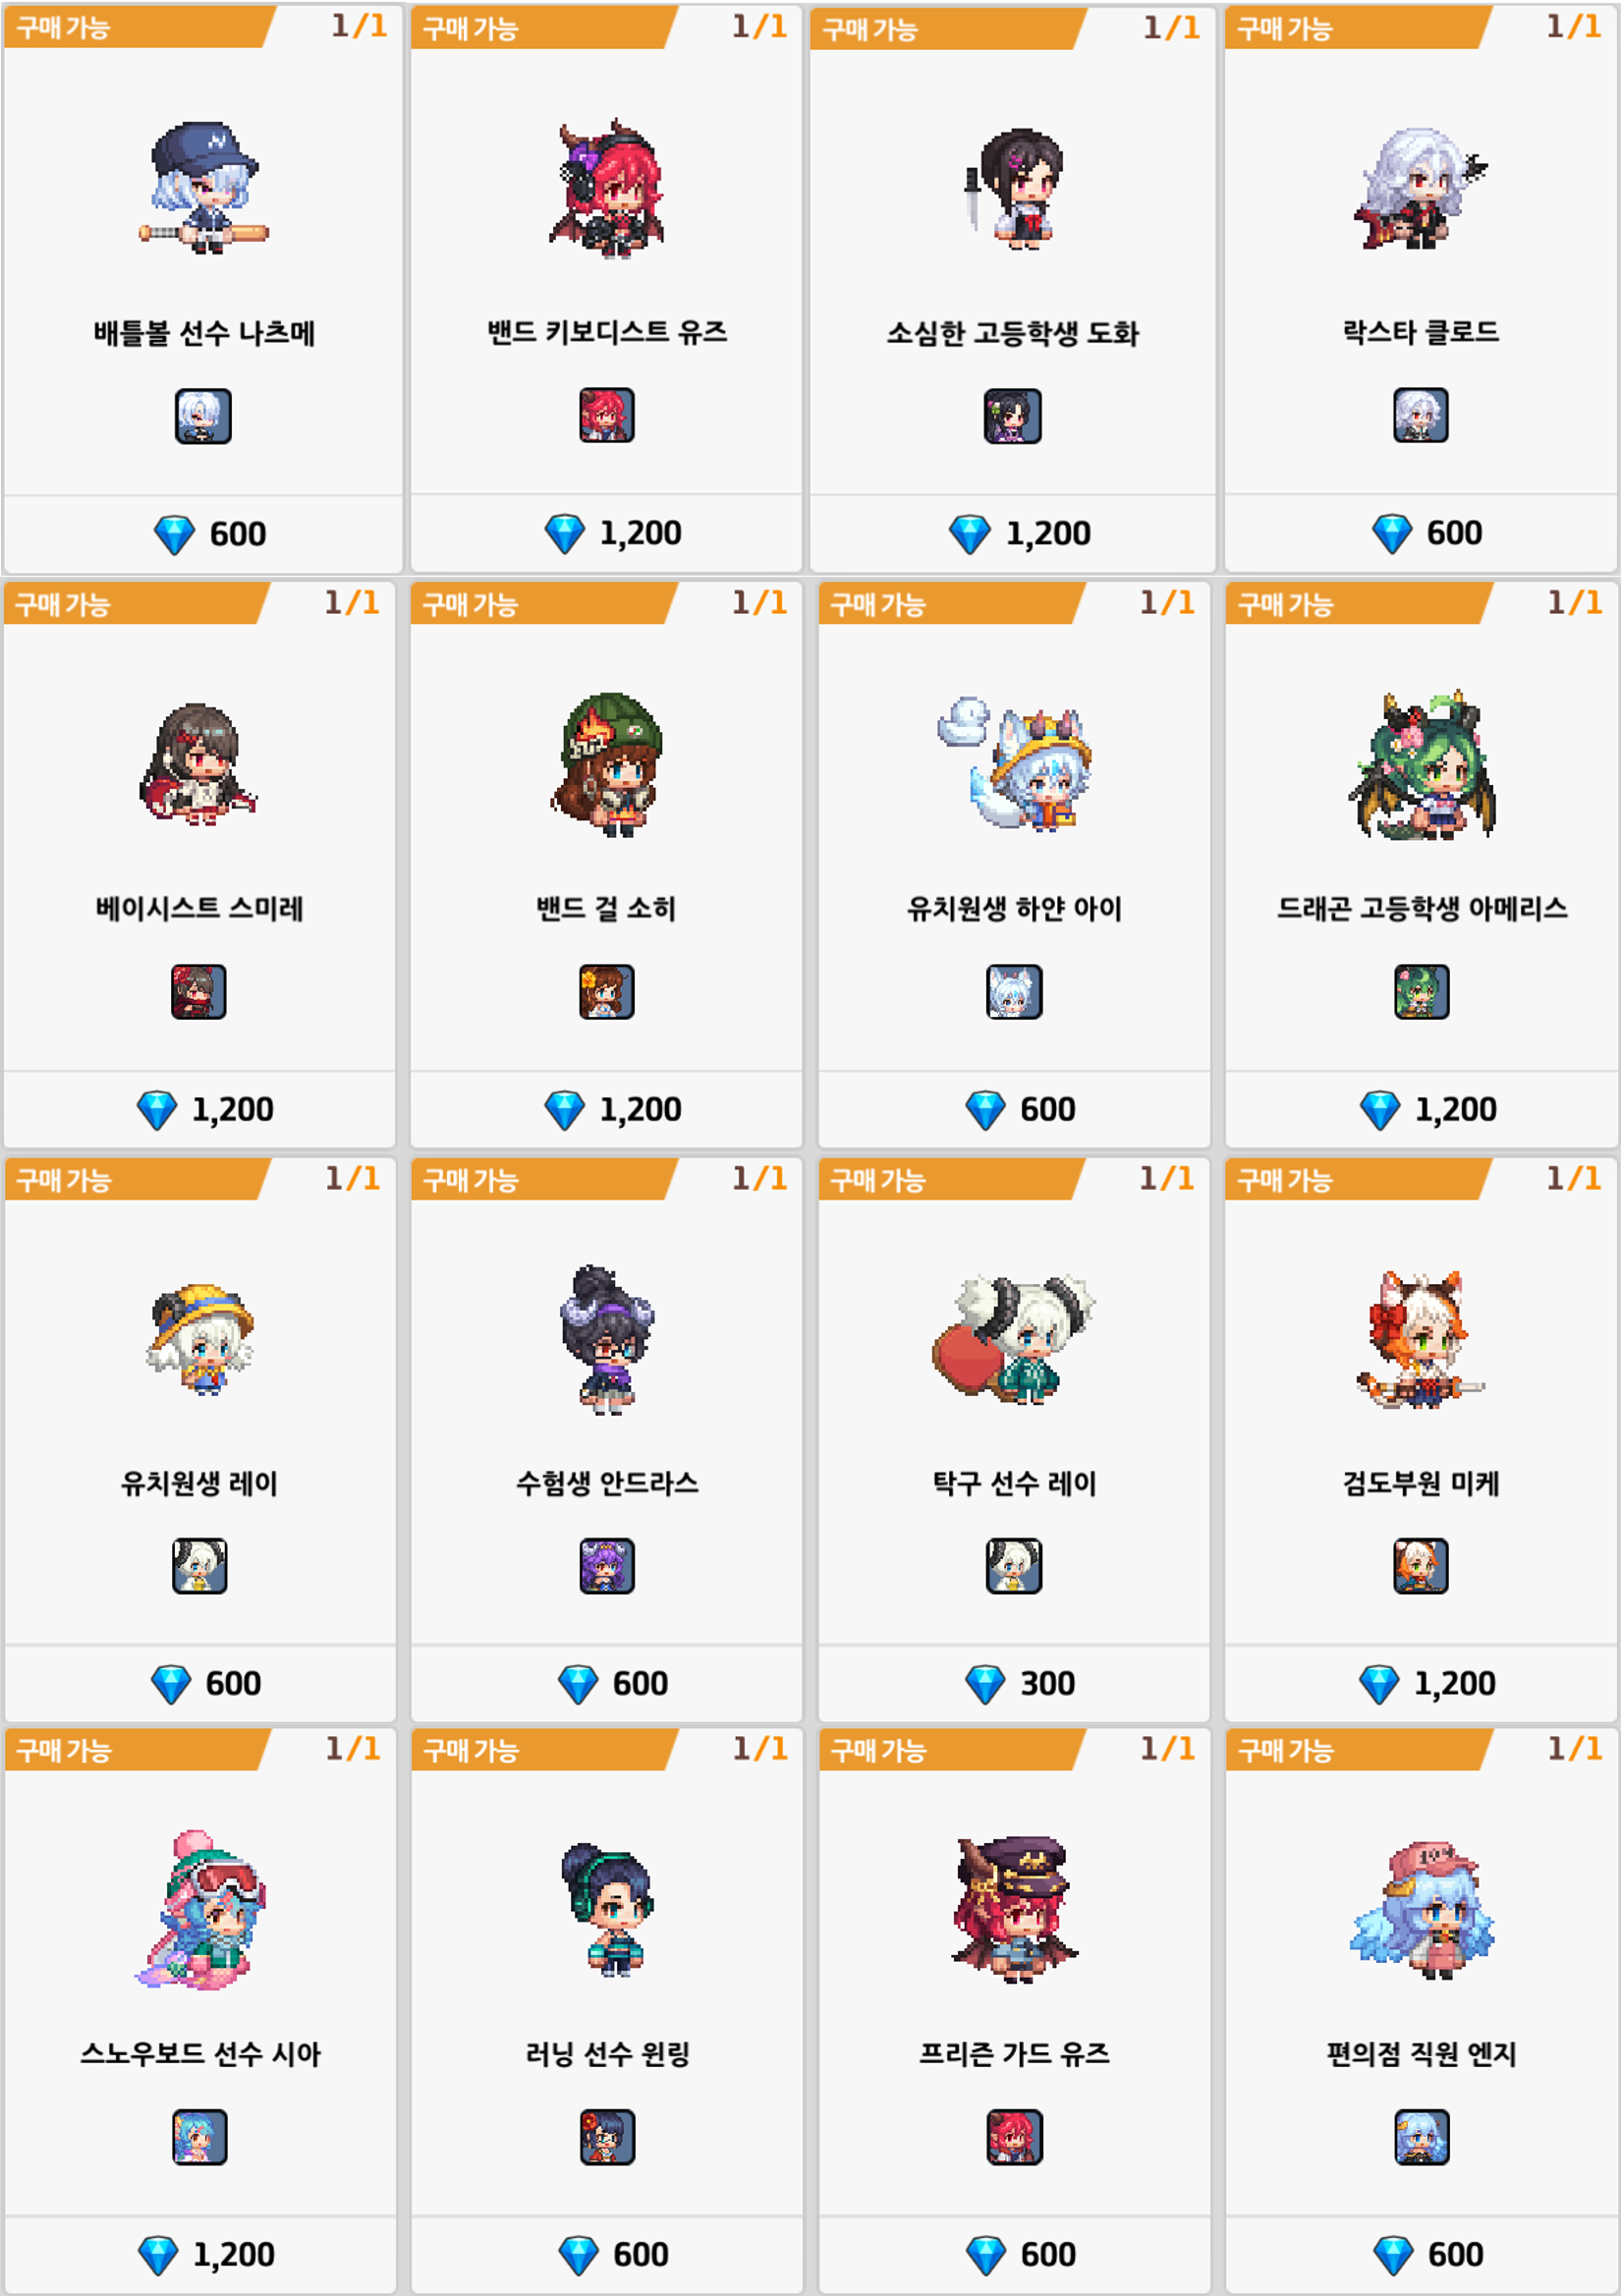Purchase 프리즌 가드 유즈 for 600 gems
Image resolution: width=1621 pixels, height=2296 pixels.
coord(1014,2255)
